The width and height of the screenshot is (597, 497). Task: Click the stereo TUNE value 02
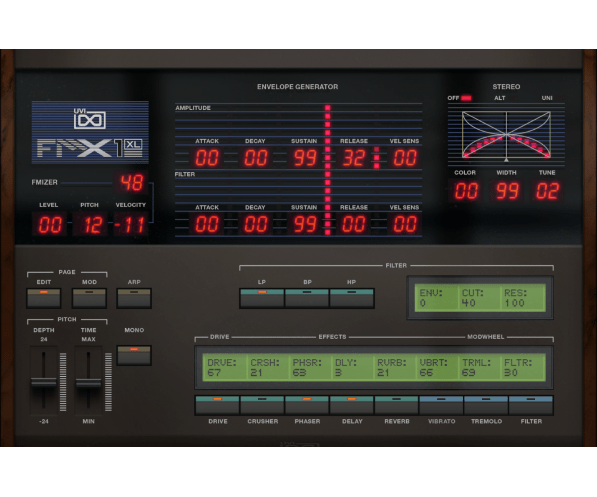[547, 191]
